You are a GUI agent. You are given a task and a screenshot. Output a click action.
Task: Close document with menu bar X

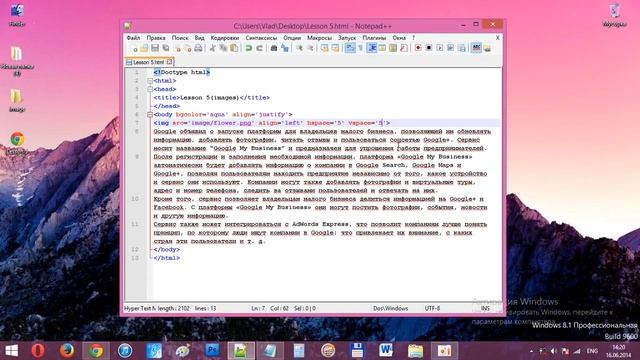[x=497, y=38]
